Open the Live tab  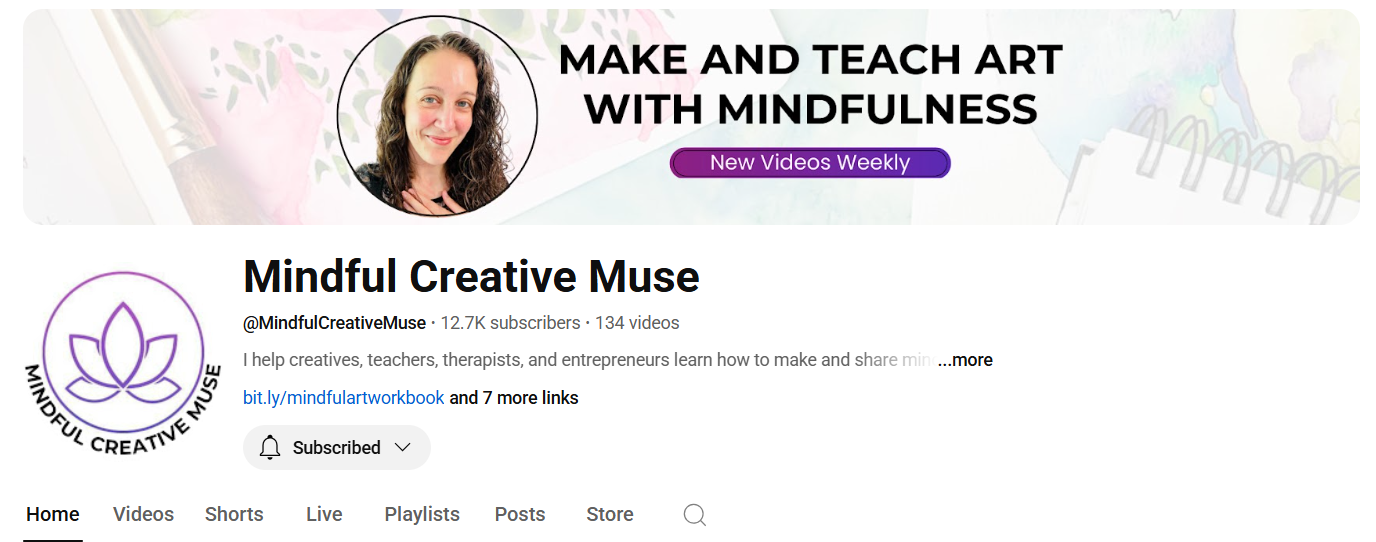pos(324,514)
